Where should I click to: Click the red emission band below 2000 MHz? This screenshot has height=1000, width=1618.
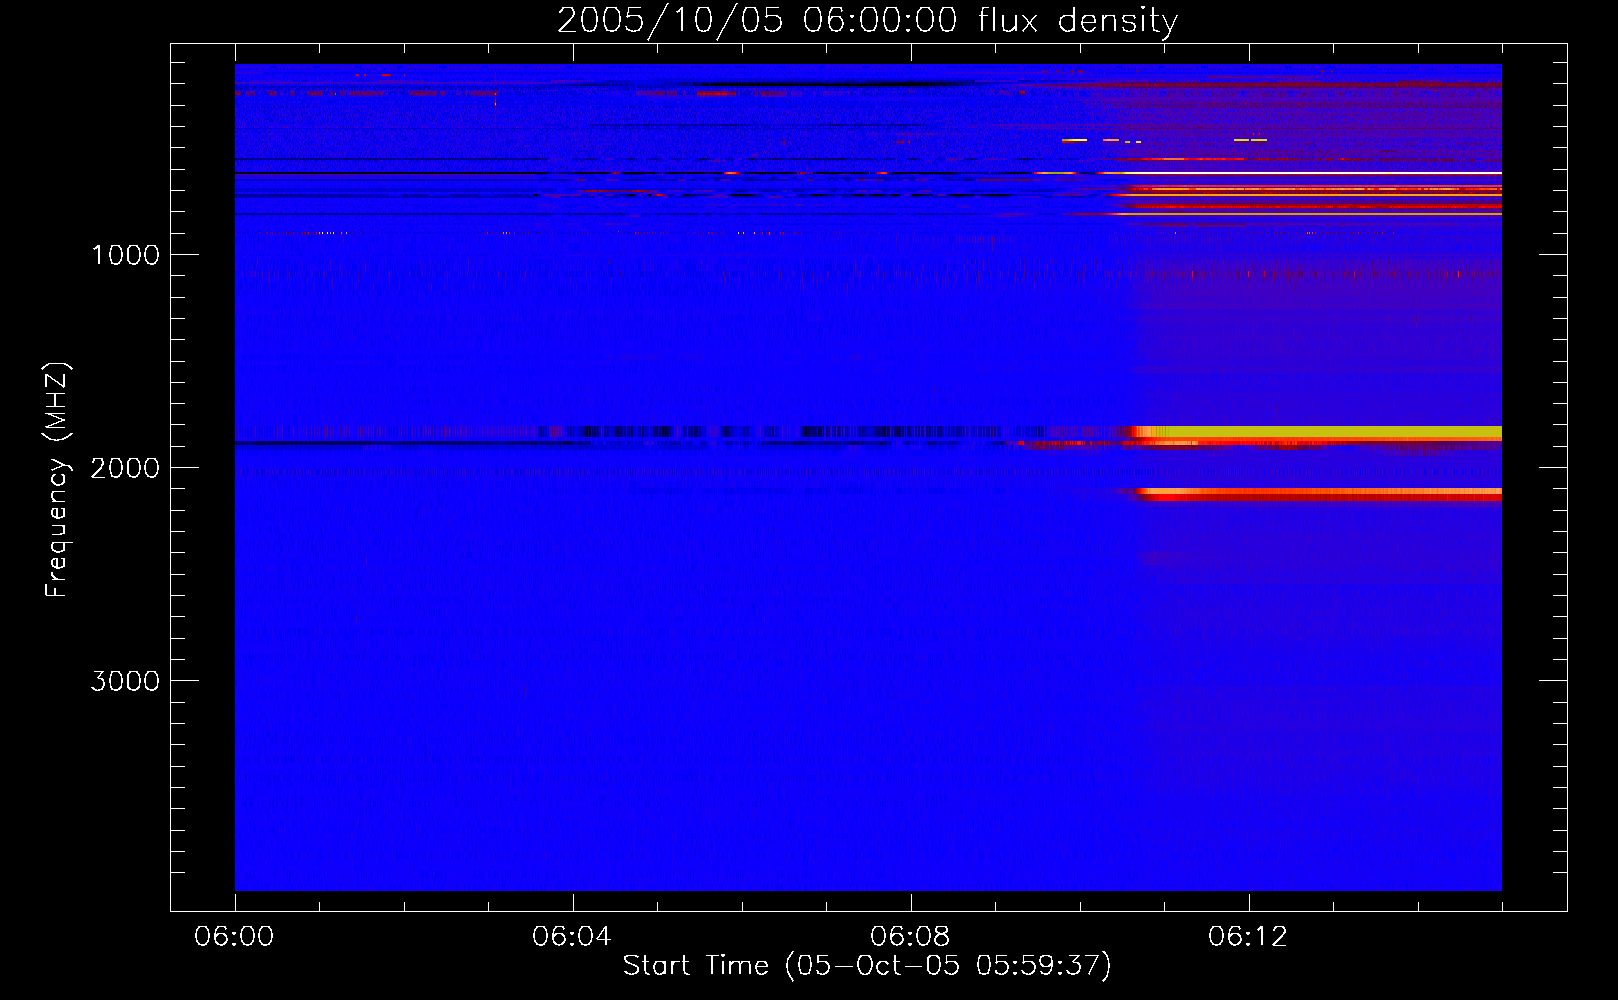pos(1320,494)
